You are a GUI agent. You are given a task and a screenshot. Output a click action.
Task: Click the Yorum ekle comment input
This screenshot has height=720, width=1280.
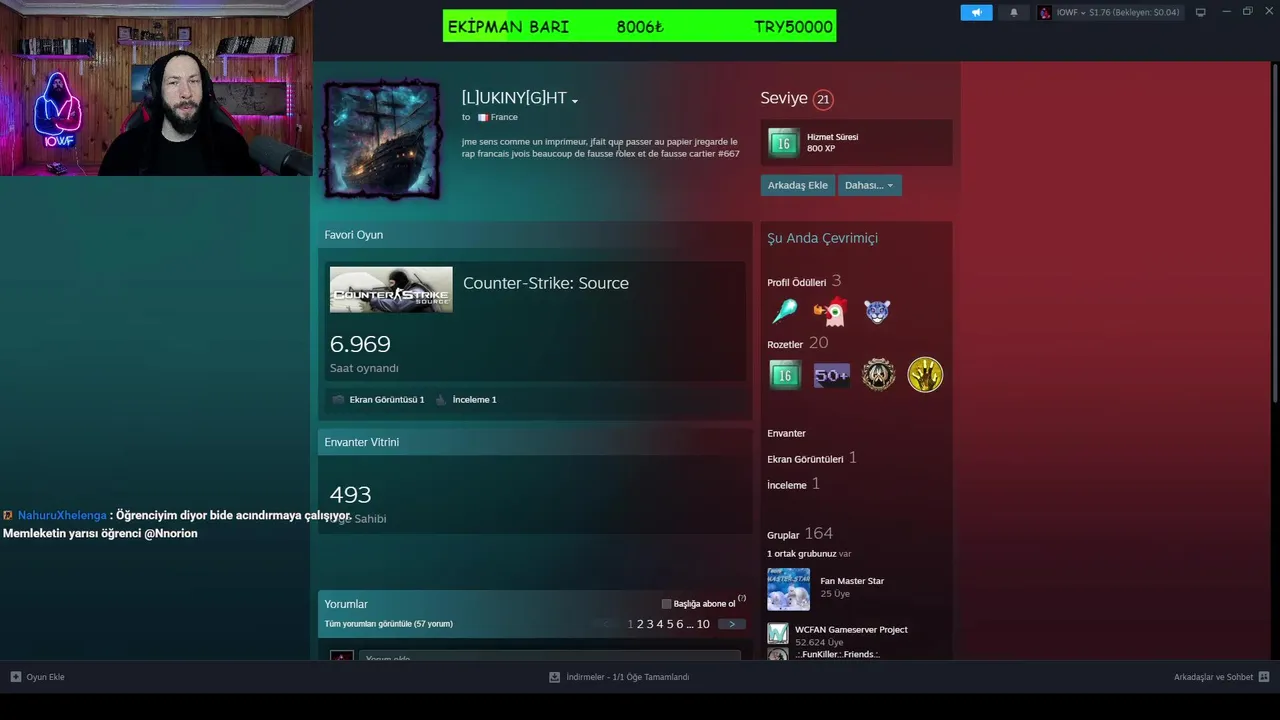pos(550,657)
